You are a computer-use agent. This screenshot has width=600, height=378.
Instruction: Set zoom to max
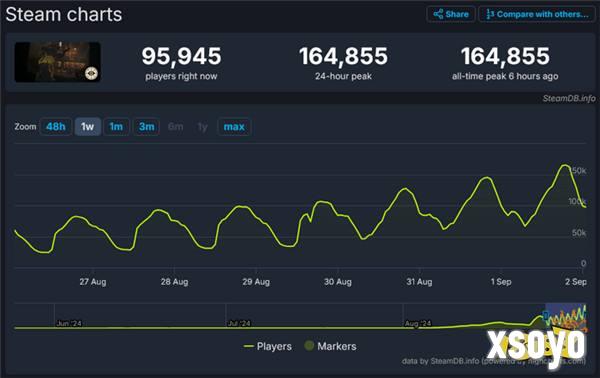pyautogui.click(x=234, y=127)
